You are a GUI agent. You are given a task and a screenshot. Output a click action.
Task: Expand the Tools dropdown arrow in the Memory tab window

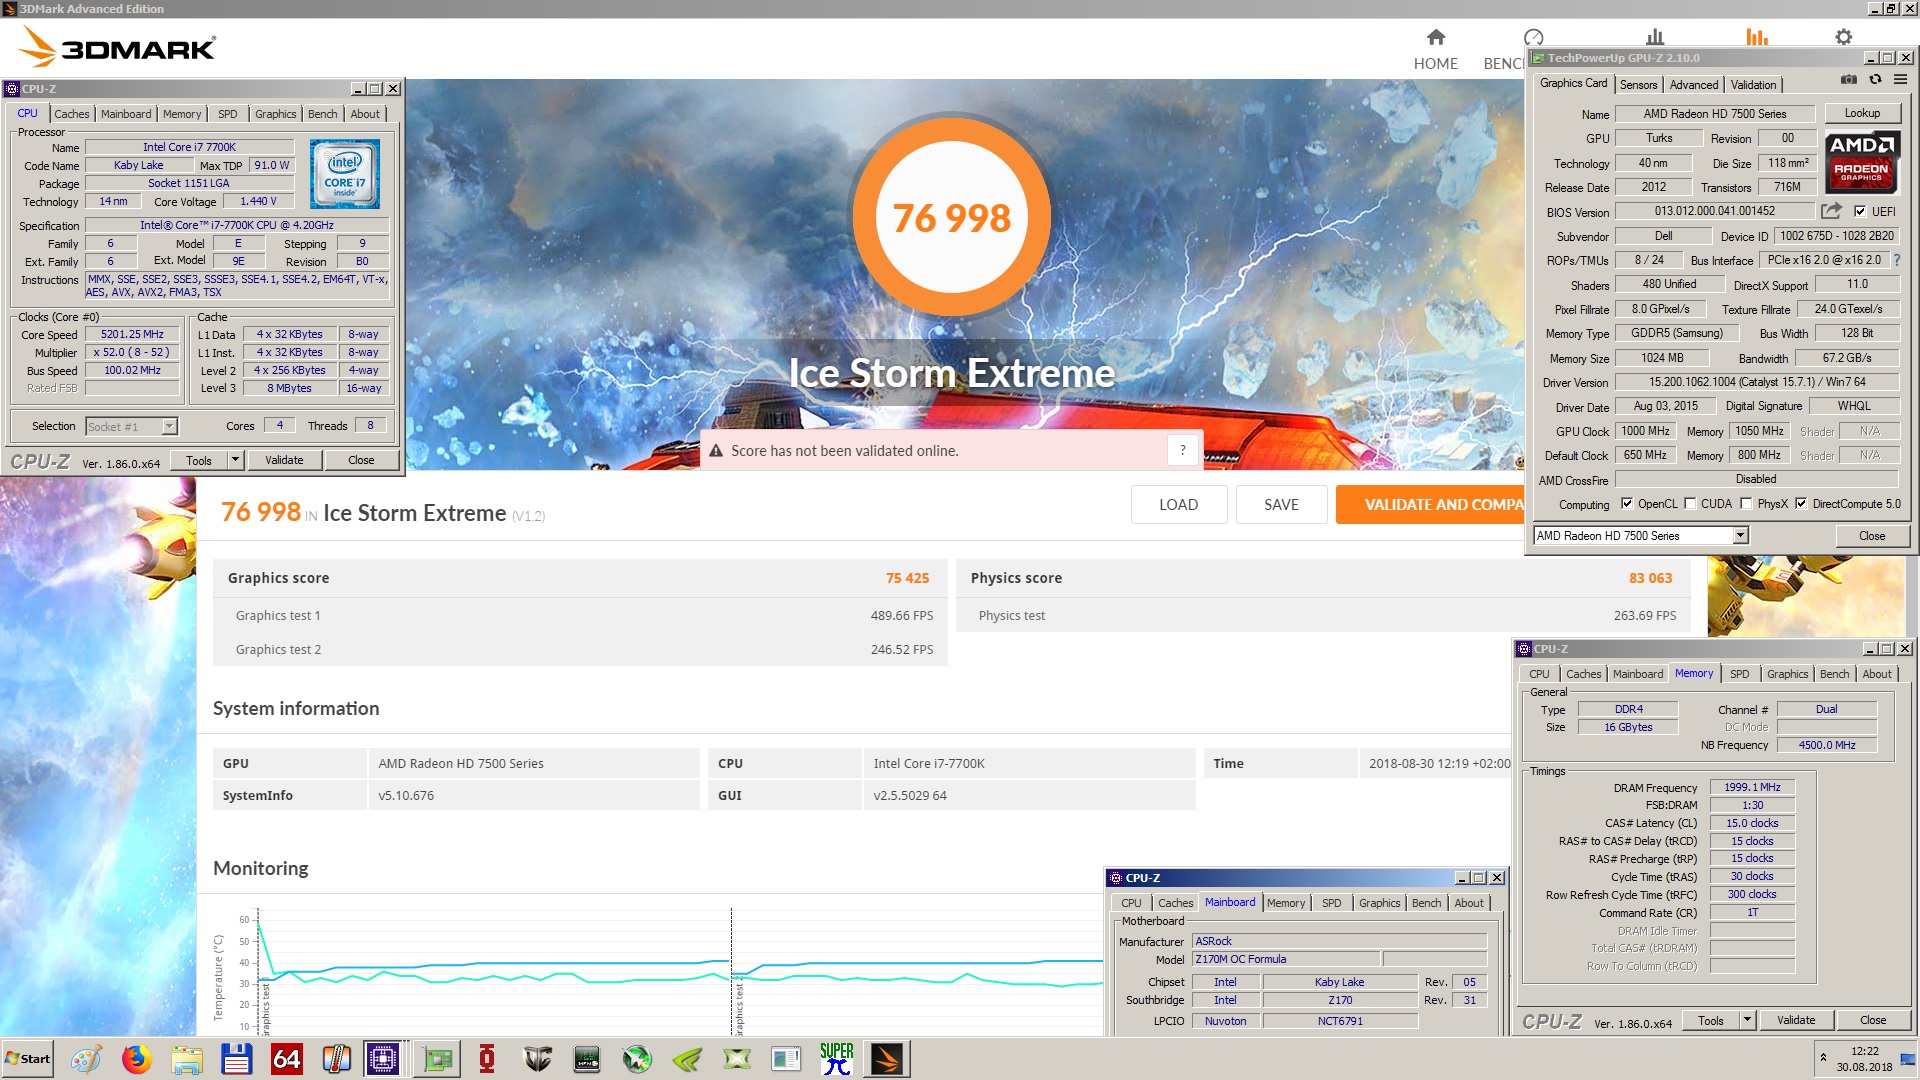1748,1020
